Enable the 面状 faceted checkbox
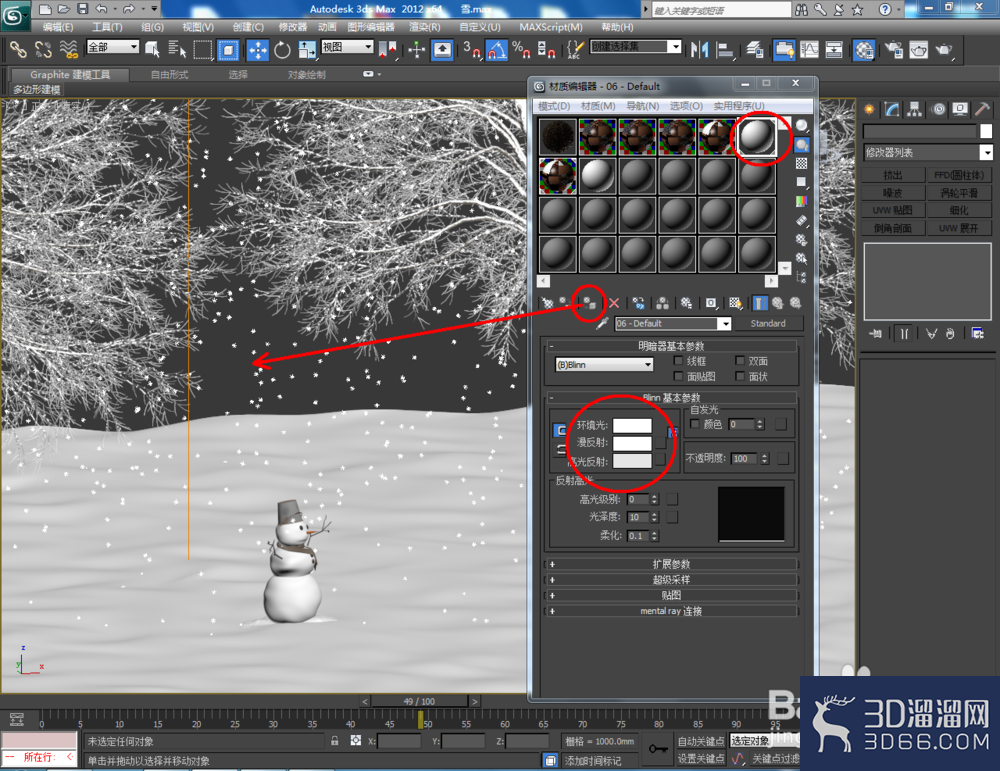The image size is (1000, 771). pyautogui.click(x=740, y=376)
